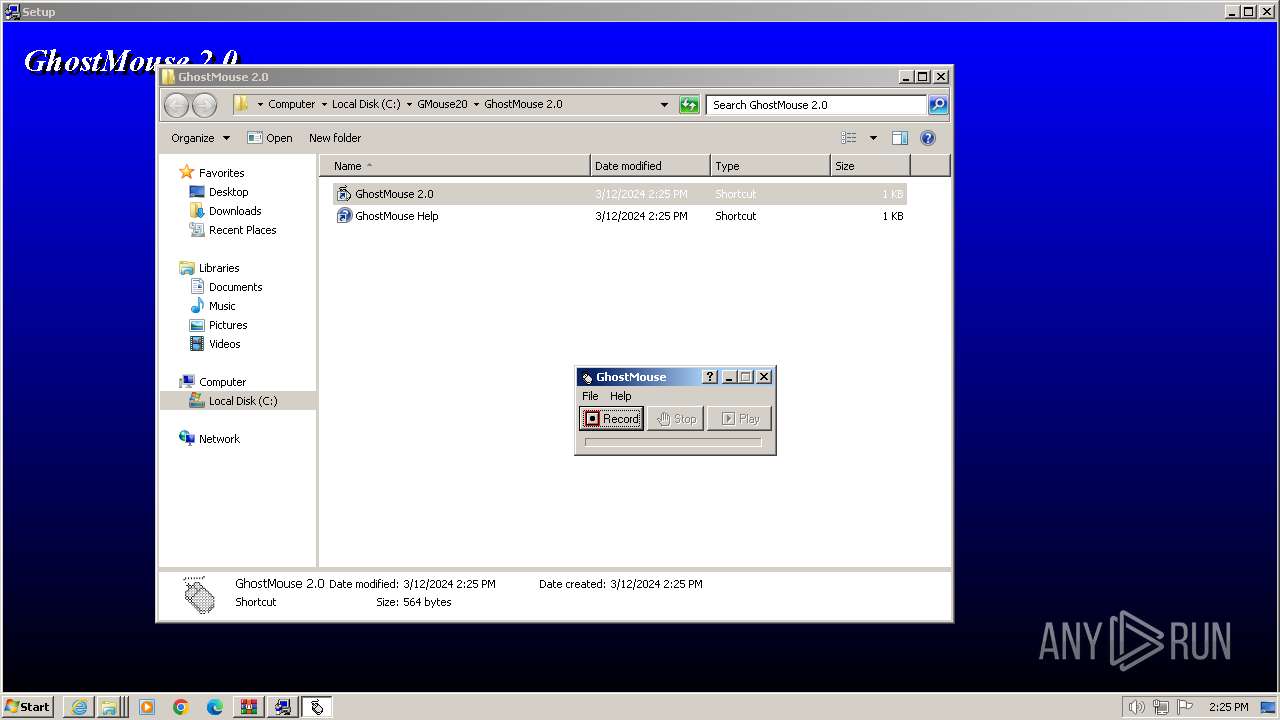Focus the Search GhostMouse 2.0 field
1280x720 pixels.
[x=816, y=104]
